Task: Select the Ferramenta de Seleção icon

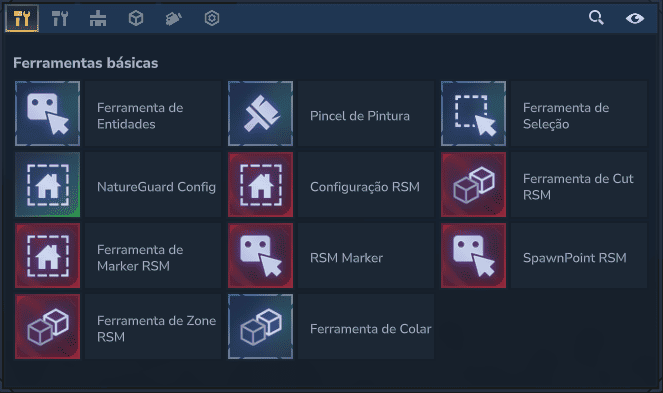Action: [474, 113]
